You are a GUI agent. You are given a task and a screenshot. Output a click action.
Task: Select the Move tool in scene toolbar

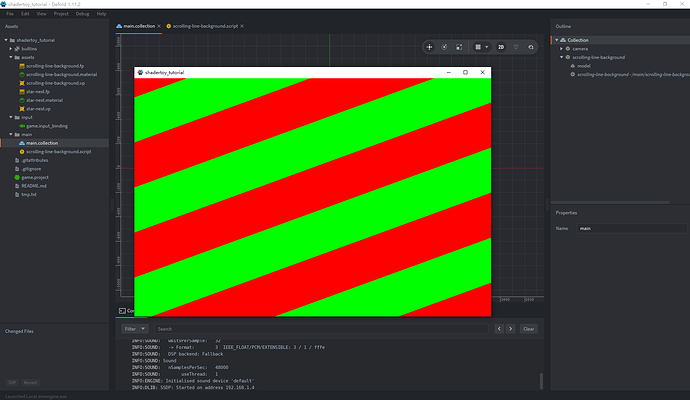tap(430, 47)
